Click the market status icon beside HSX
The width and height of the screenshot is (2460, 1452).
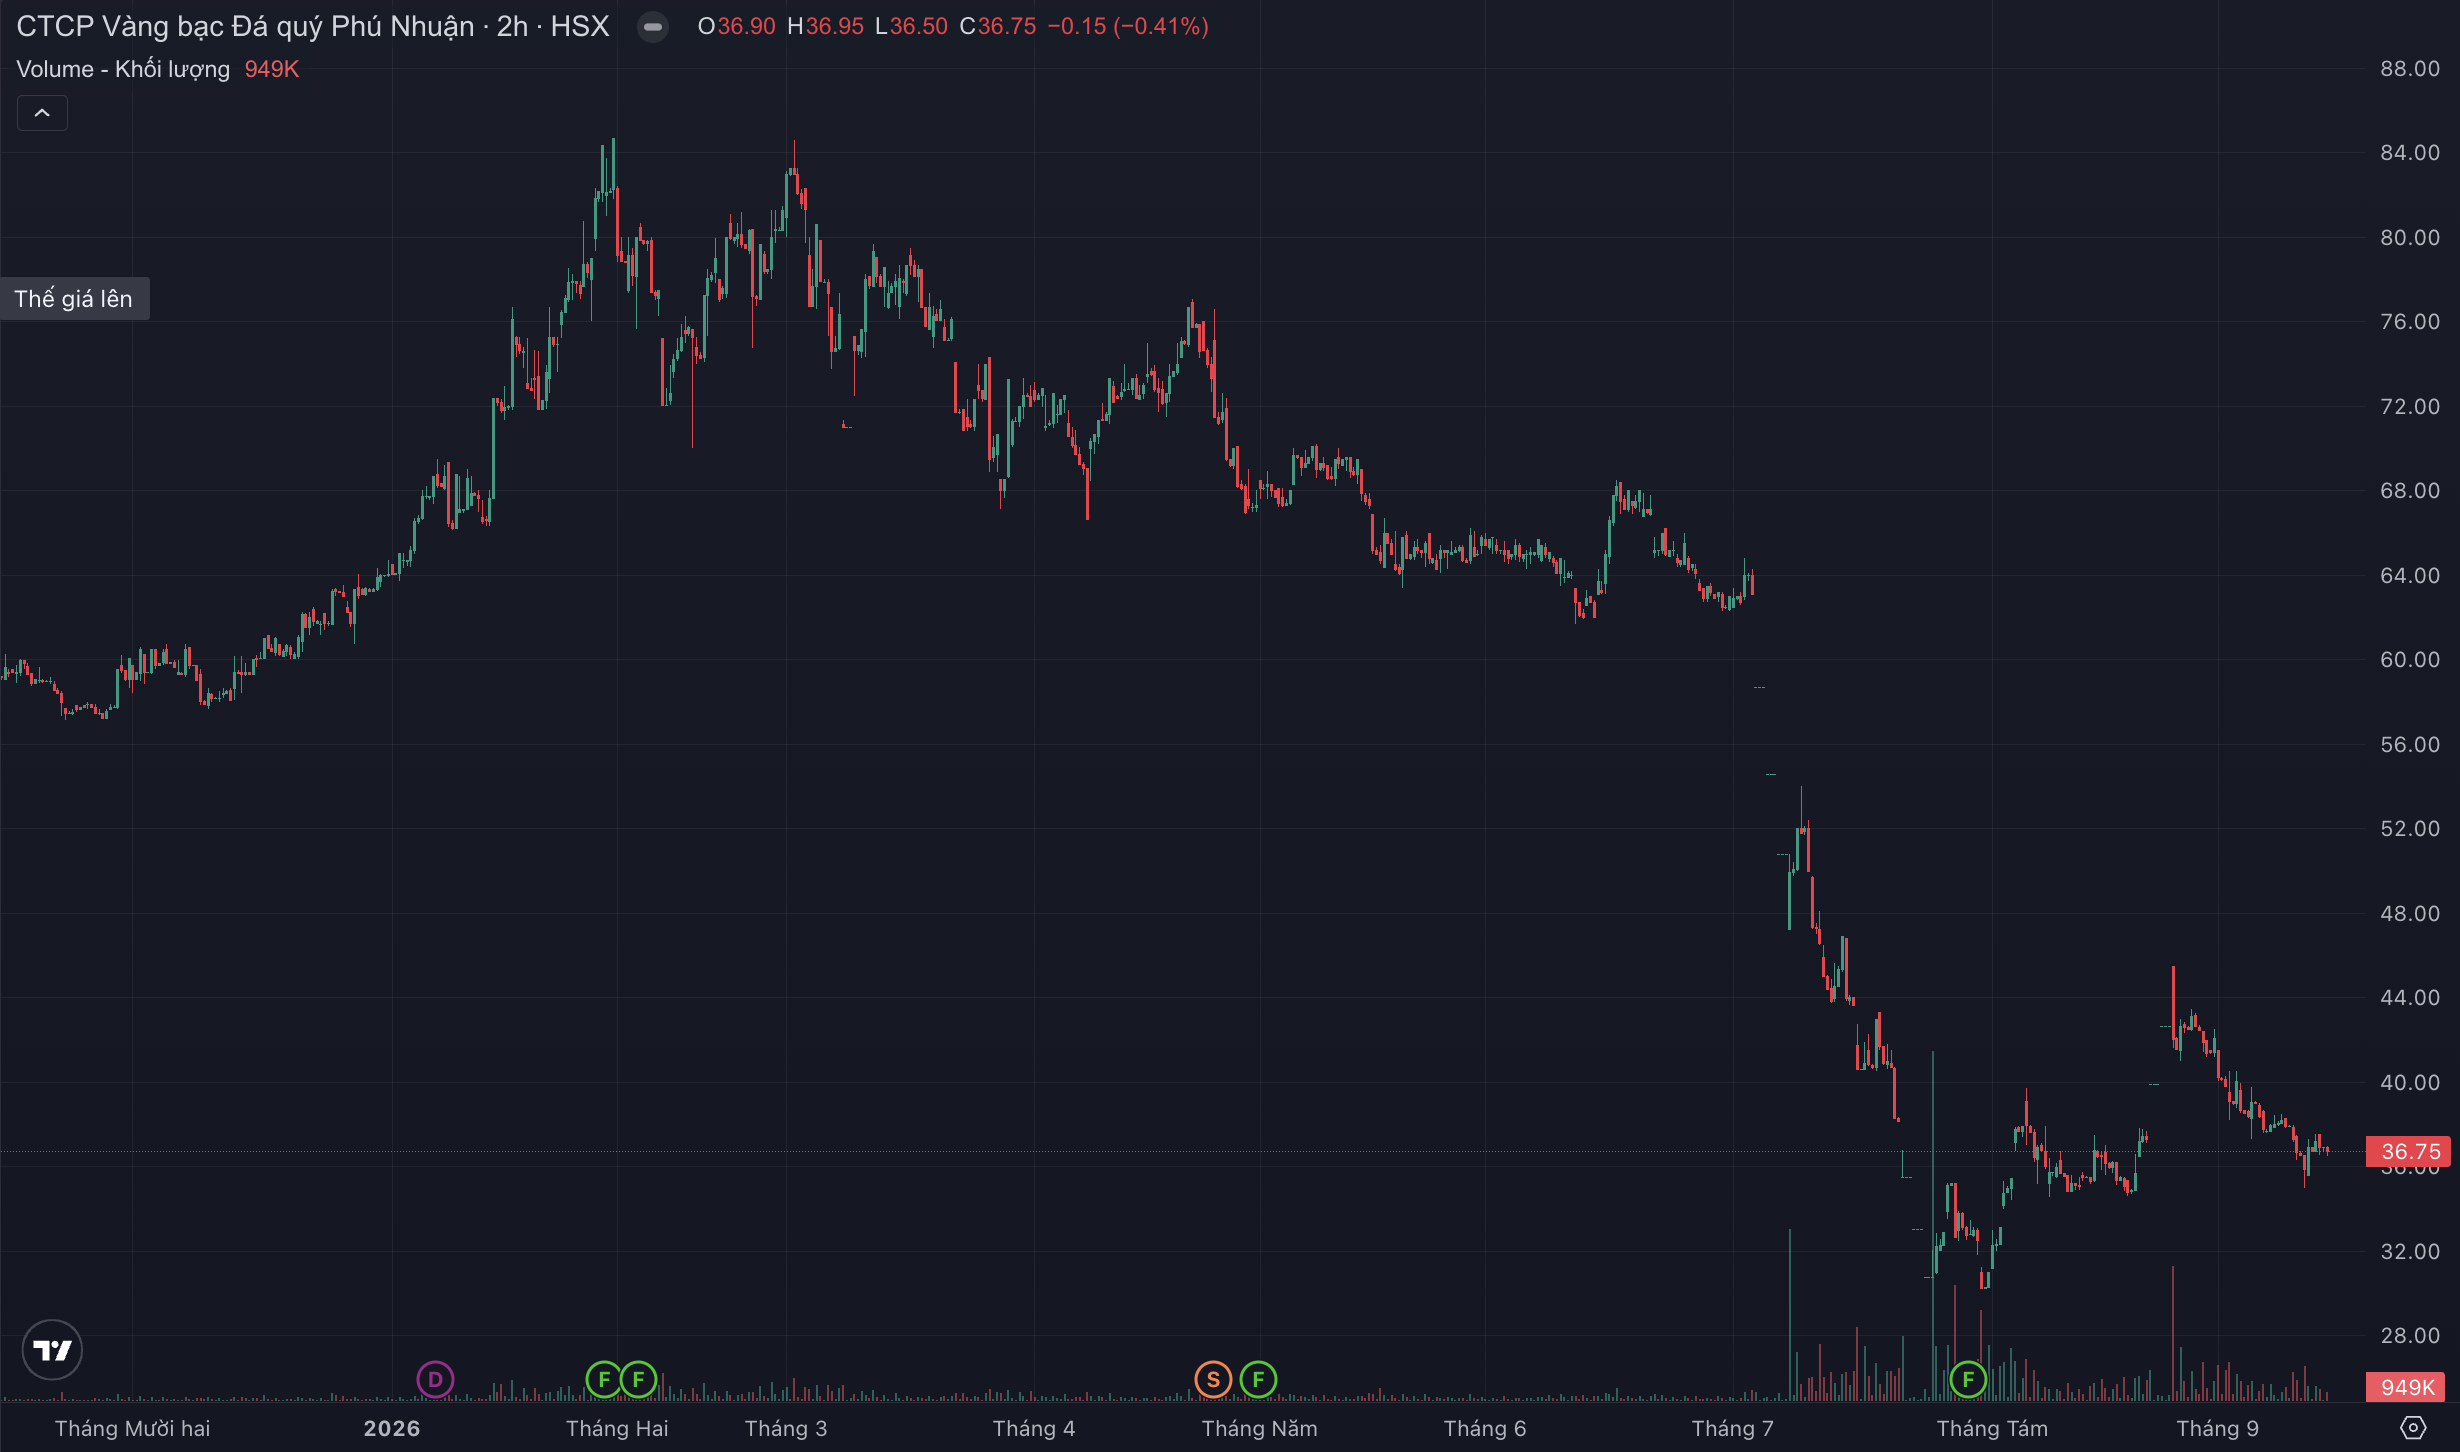click(x=653, y=27)
